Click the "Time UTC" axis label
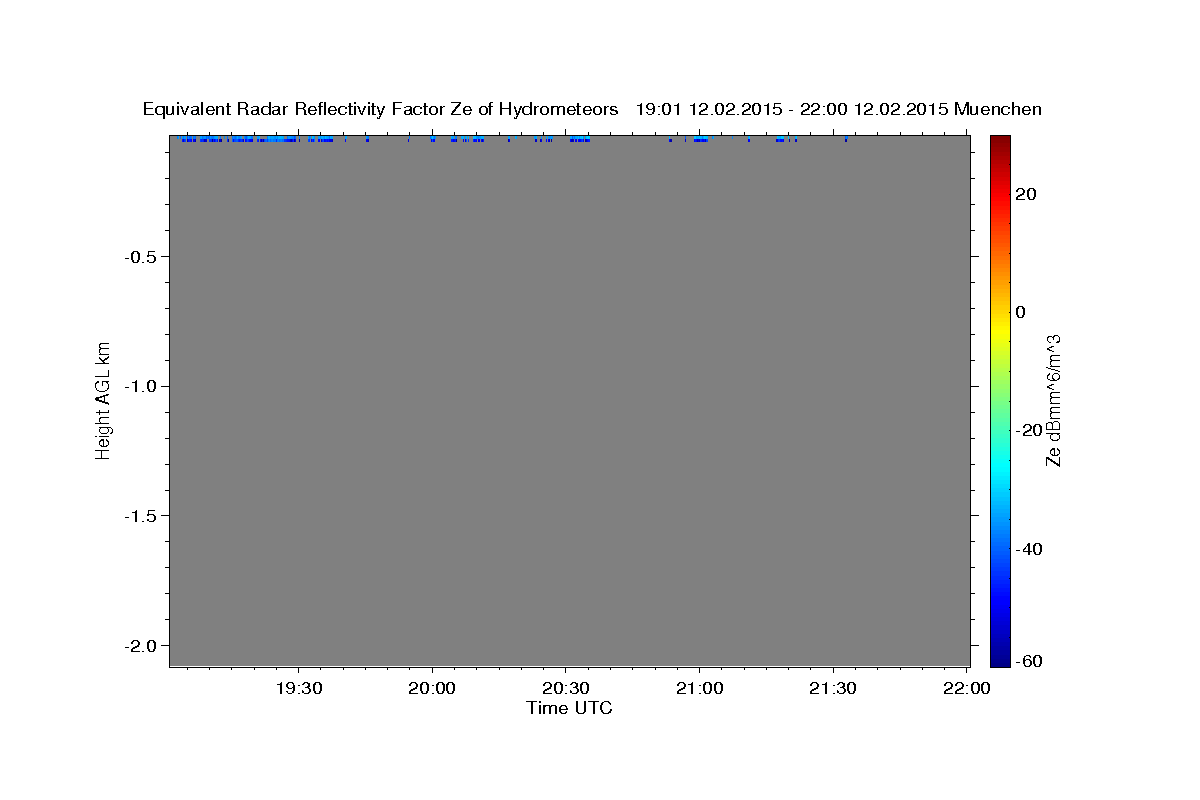1200x800 pixels. pos(569,708)
